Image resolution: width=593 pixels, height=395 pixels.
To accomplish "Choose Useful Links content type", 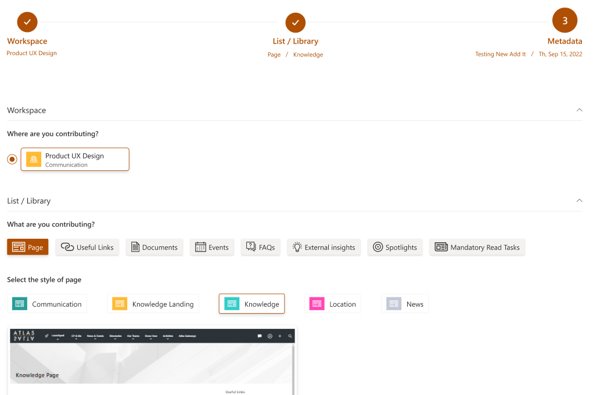I will point(87,247).
